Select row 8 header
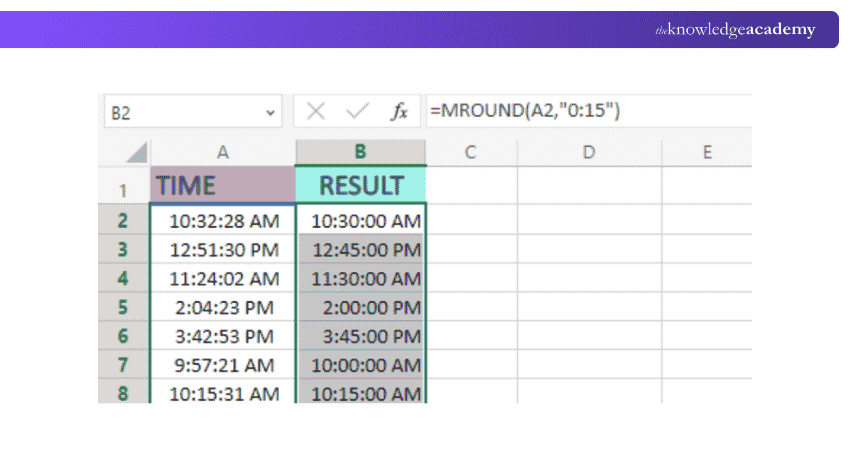The height and width of the screenshot is (450, 850). 124,391
